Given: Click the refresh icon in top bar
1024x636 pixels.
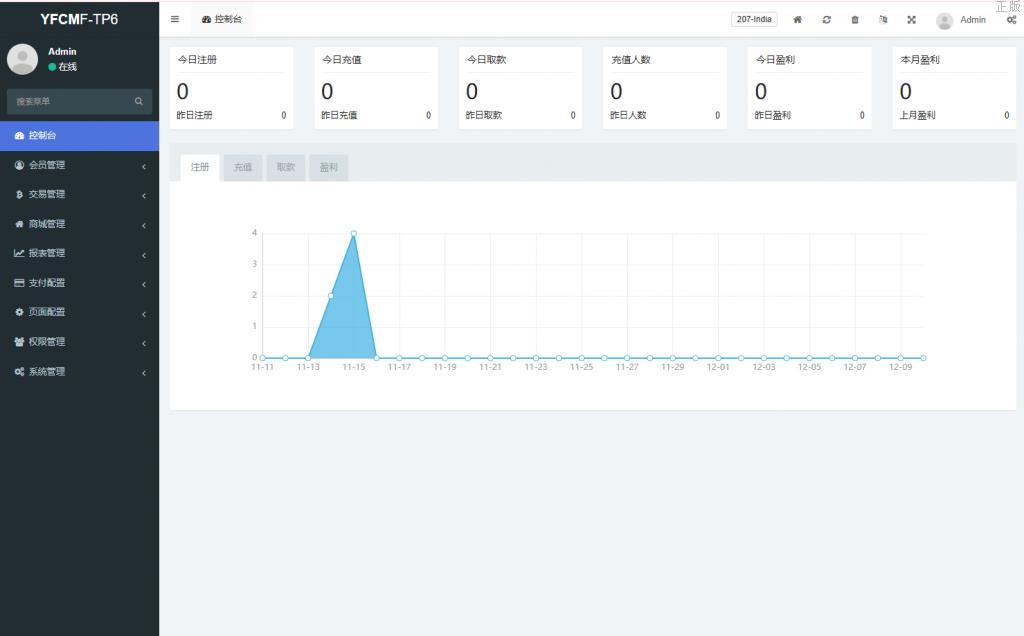Looking at the screenshot, I should (x=826, y=20).
